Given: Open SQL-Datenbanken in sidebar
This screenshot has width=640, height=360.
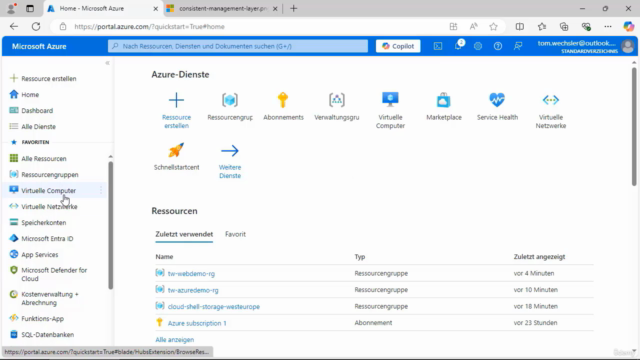Looking at the screenshot, I should point(48,335).
